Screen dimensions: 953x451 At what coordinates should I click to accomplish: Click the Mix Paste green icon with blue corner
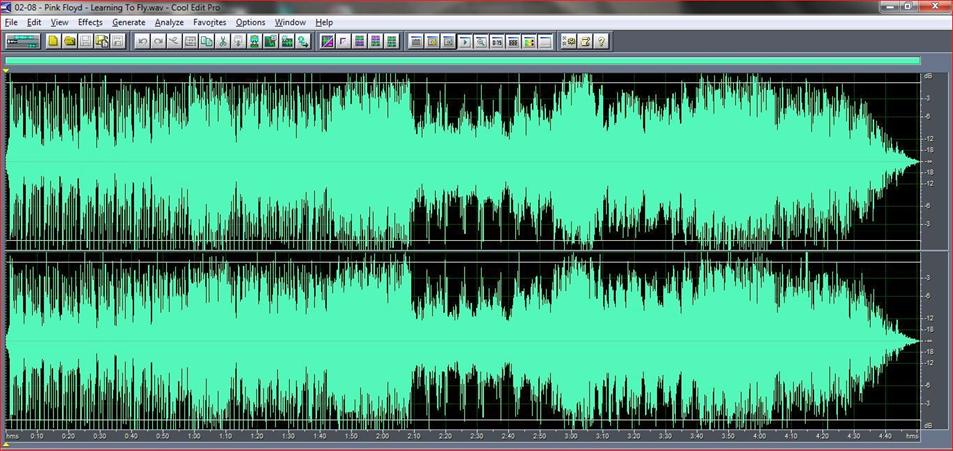click(270, 41)
